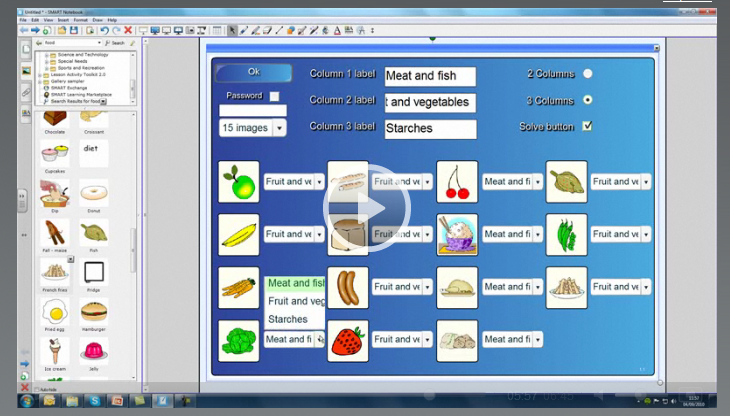Select the Fill bucket tool

coord(325,31)
